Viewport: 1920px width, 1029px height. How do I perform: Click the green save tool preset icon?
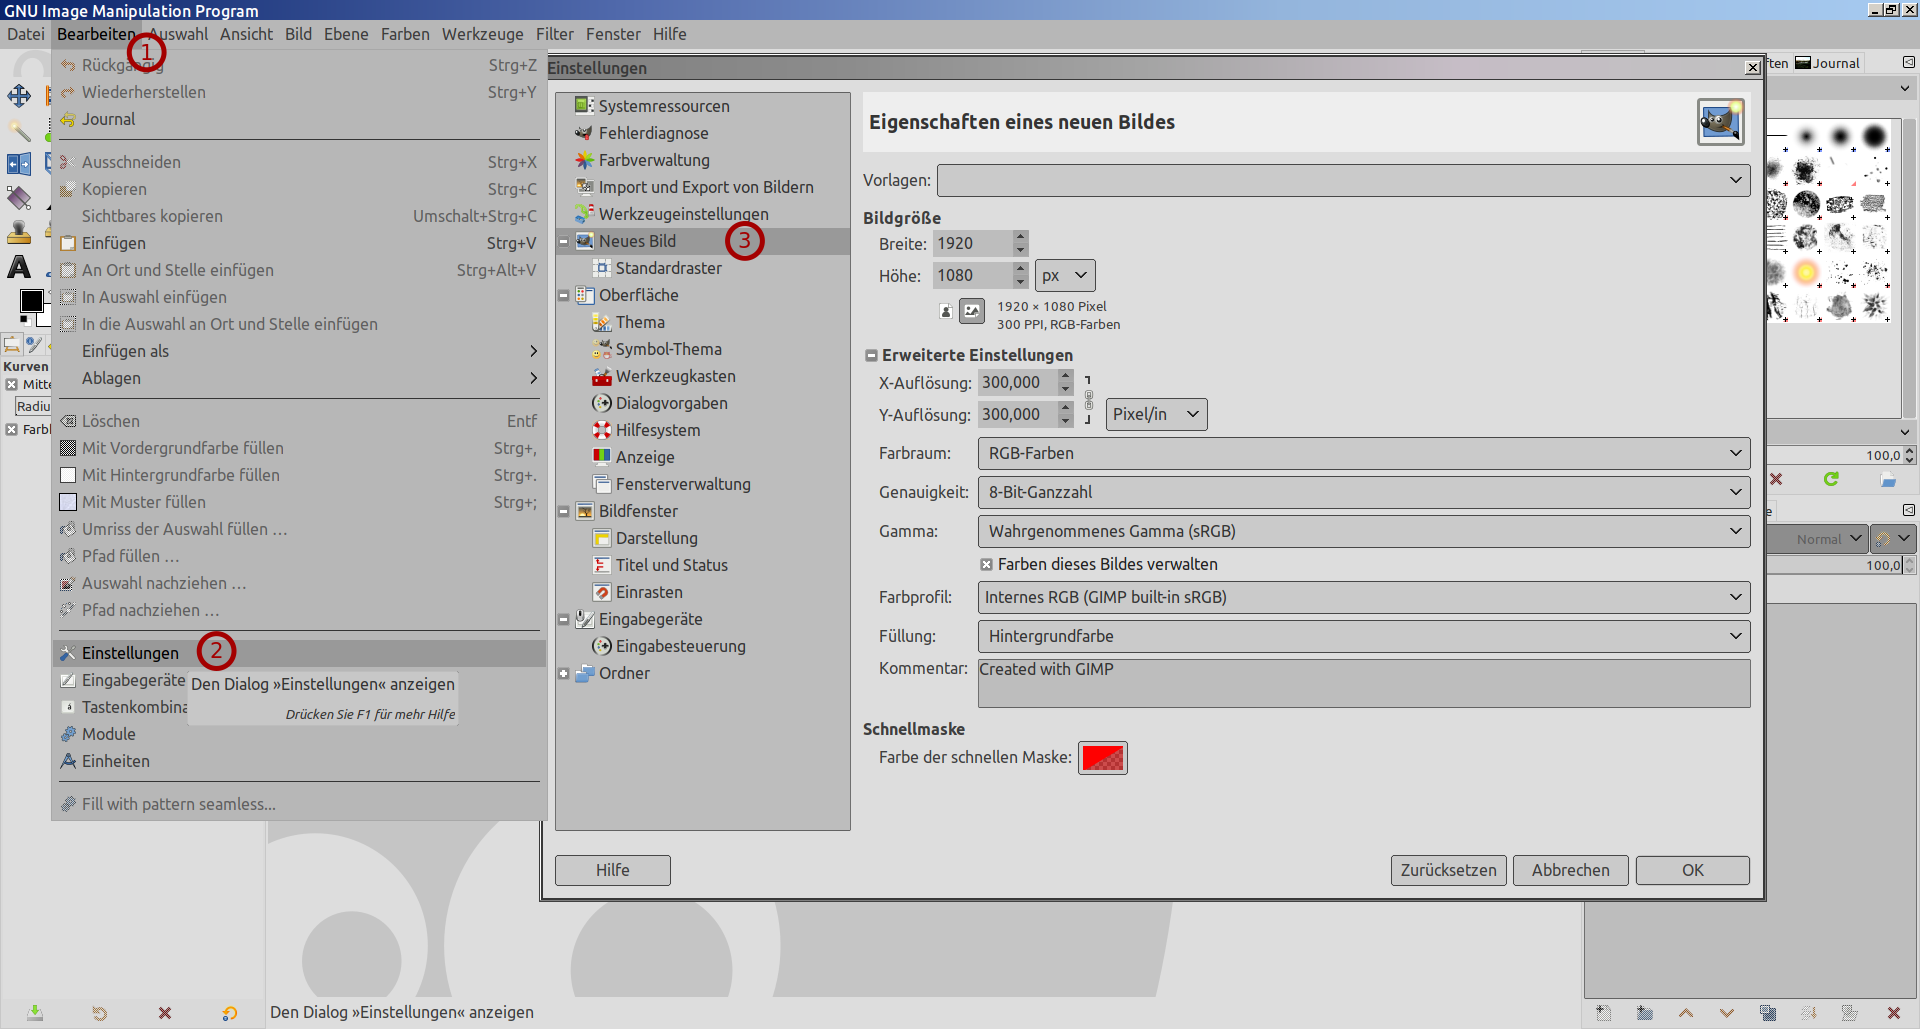[35, 1013]
